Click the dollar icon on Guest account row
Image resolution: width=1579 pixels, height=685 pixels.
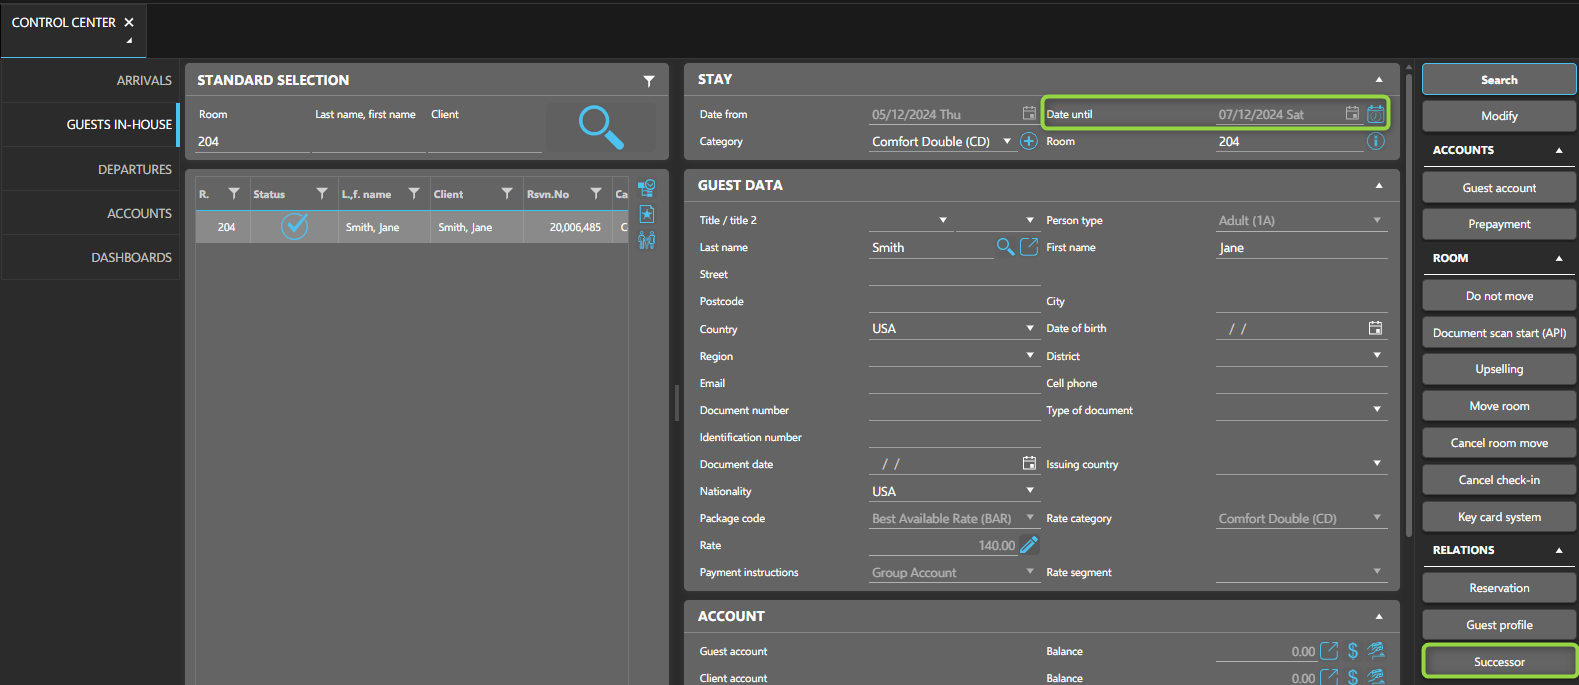click(x=1353, y=651)
